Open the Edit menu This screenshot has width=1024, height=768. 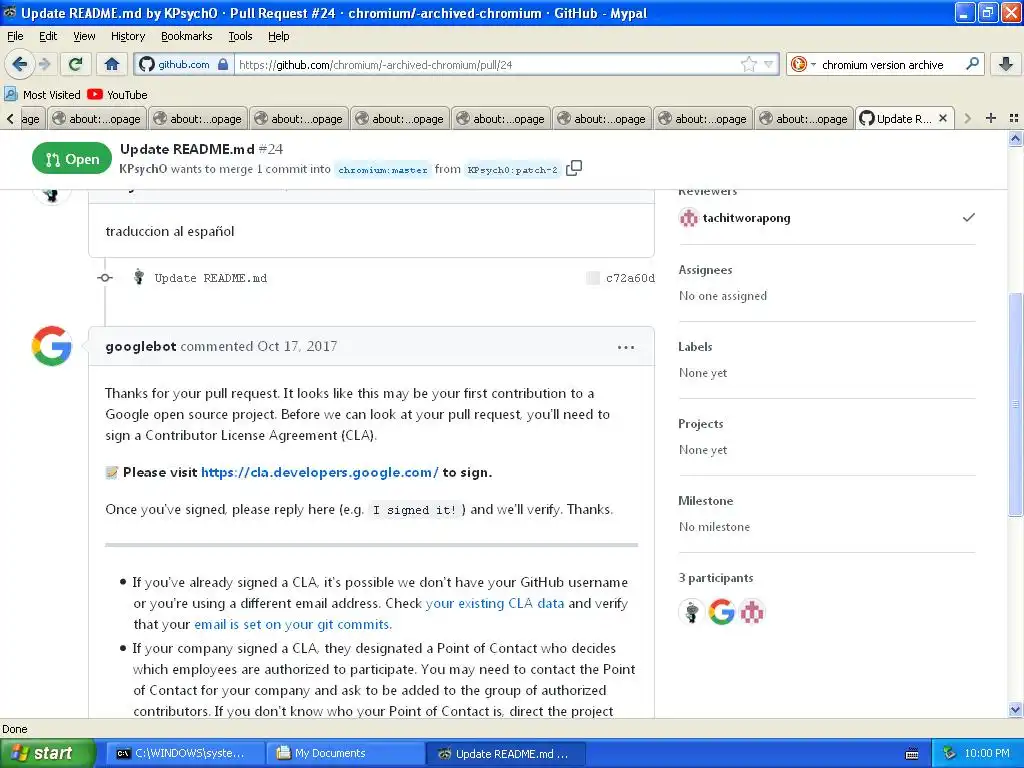click(48, 36)
